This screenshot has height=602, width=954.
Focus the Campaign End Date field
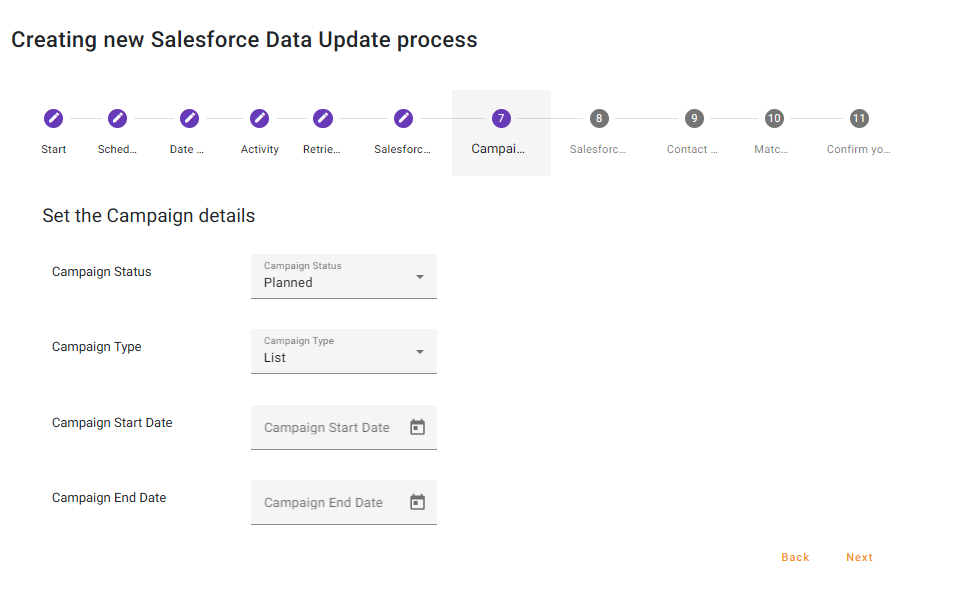324,503
